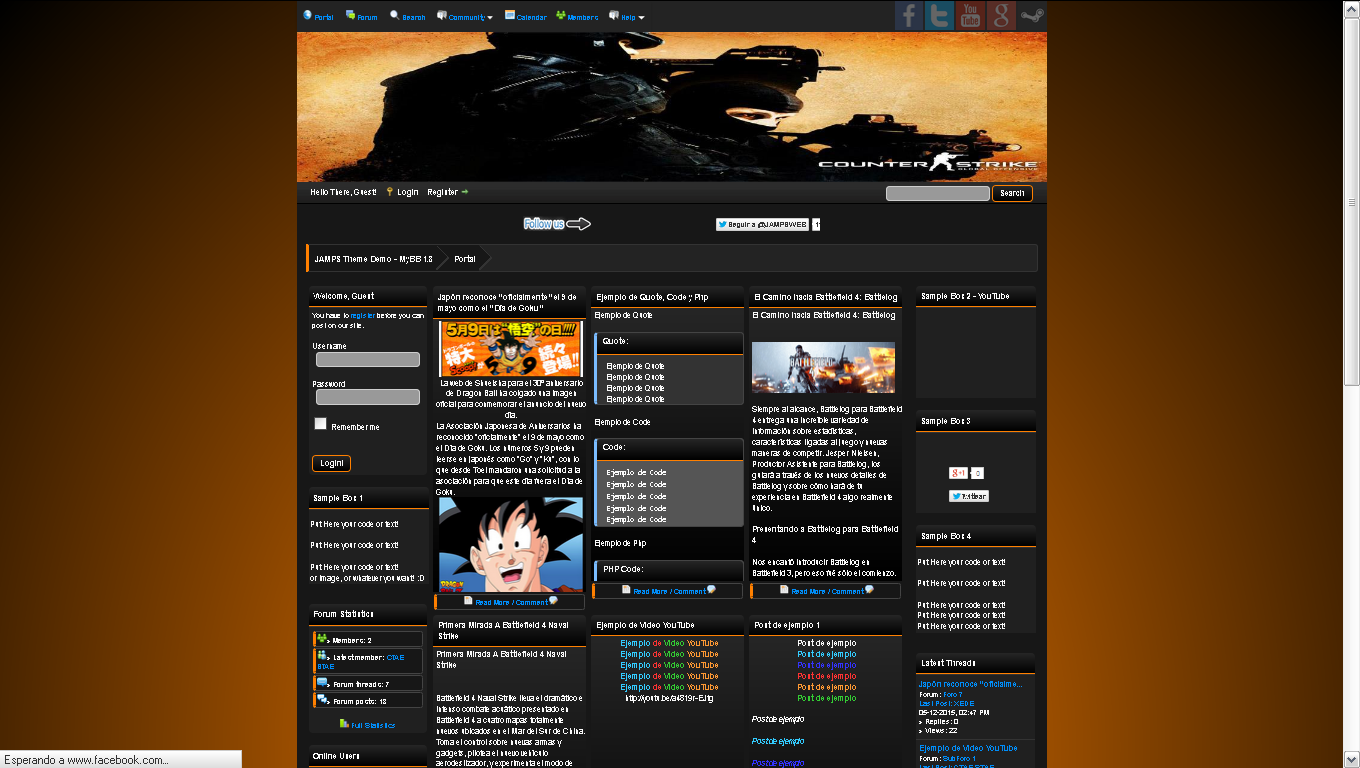The width and height of the screenshot is (1360, 768).
Task: Open the Steam icon link
Action: (1032, 16)
